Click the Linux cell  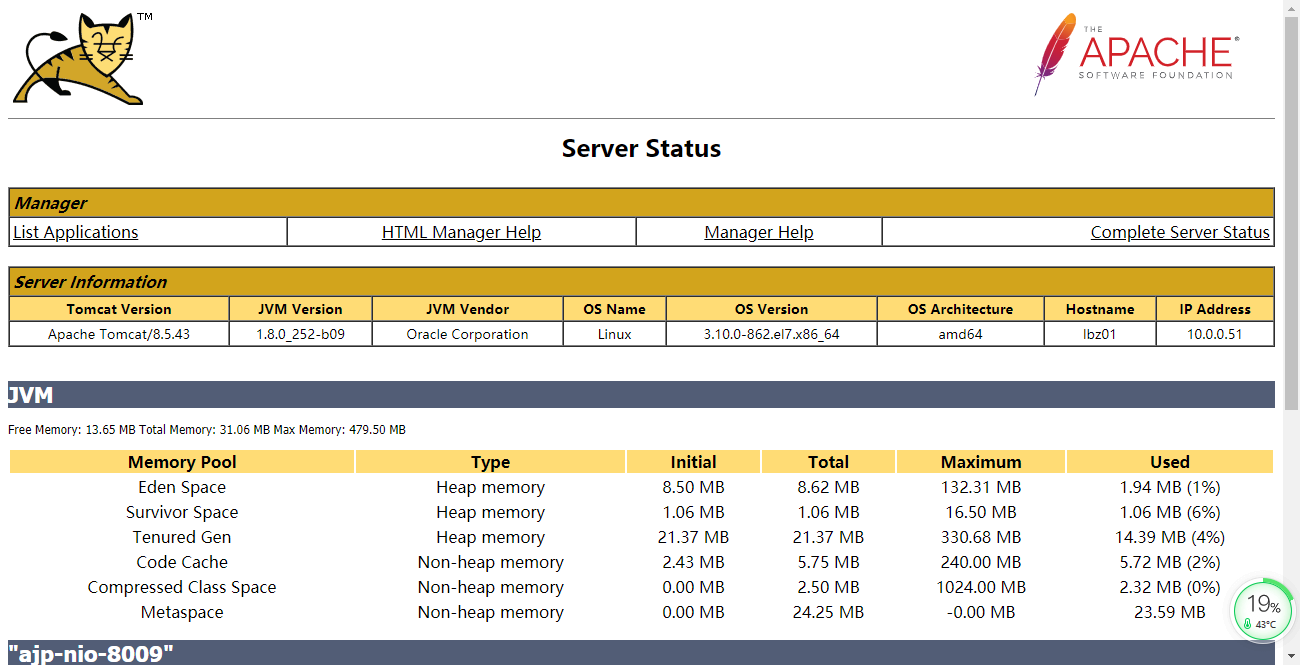point(615,334)
